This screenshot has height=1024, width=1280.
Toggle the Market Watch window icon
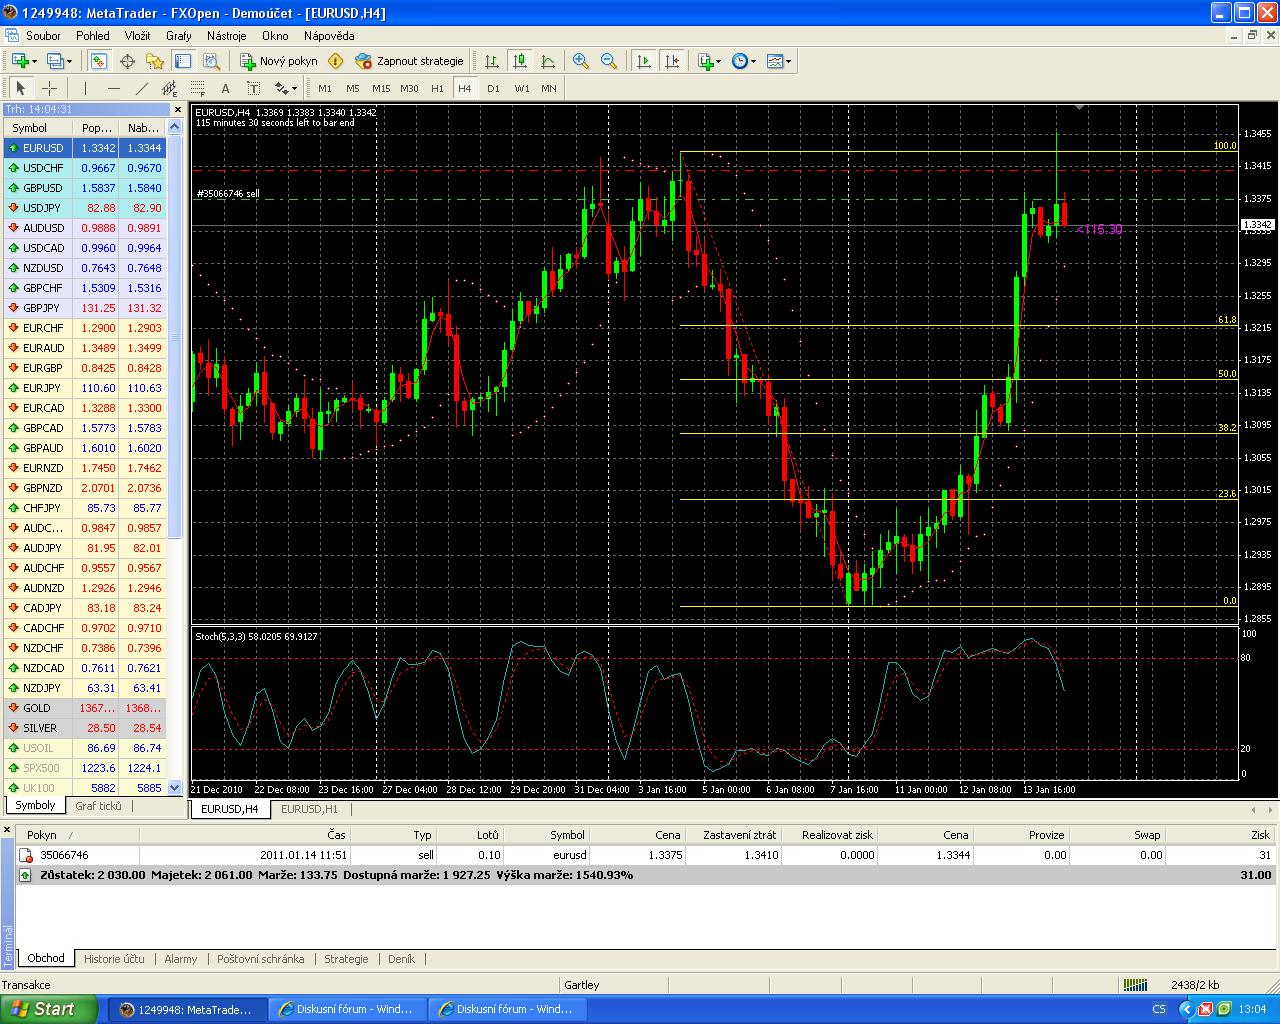[98, 61]
